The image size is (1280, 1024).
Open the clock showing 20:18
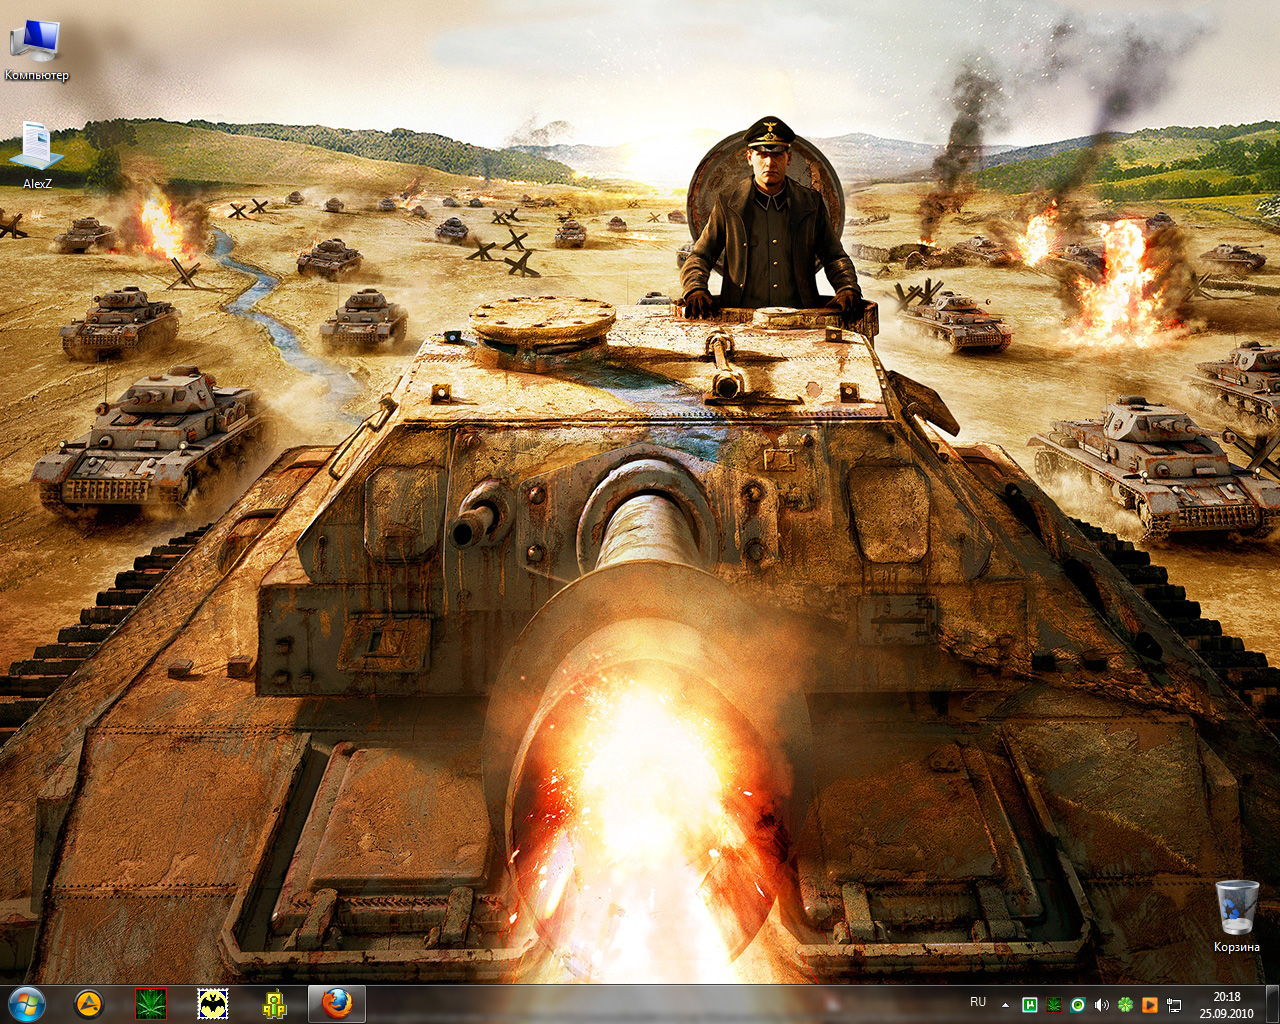pos(1226,1004)
